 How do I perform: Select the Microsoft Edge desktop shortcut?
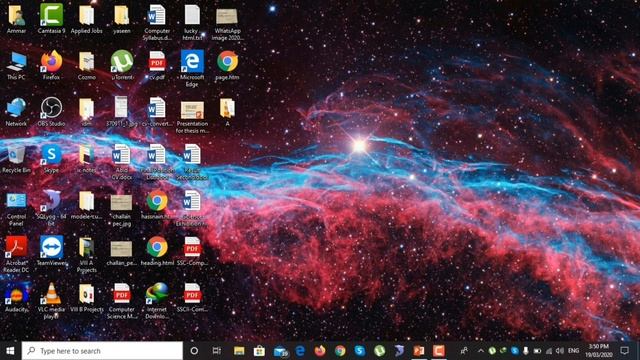tap(192, 69)
